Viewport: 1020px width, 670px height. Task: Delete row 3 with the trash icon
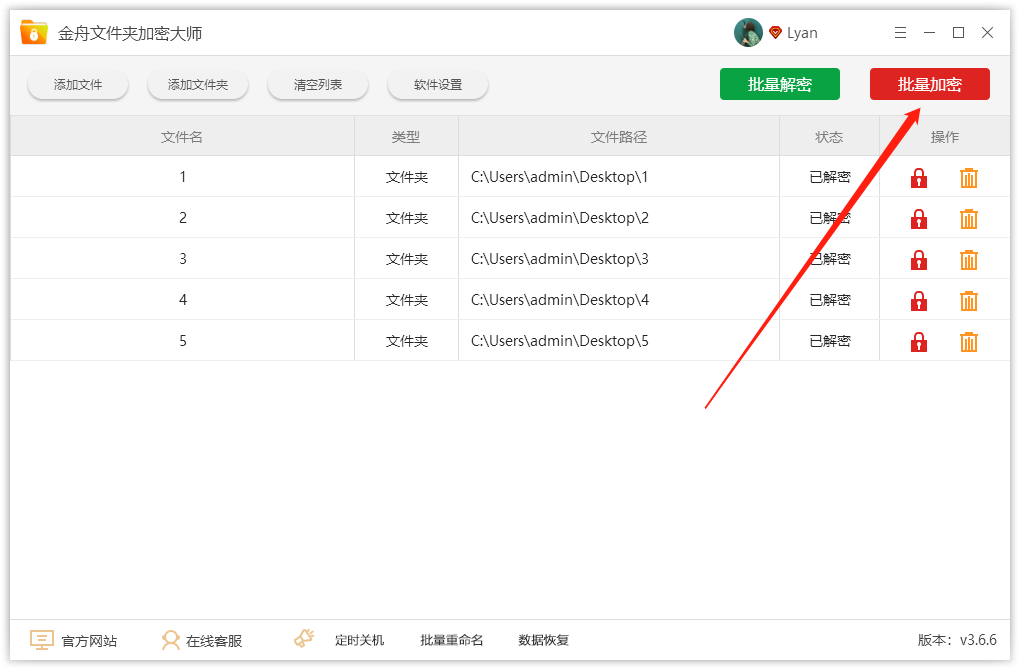(969, 260)
